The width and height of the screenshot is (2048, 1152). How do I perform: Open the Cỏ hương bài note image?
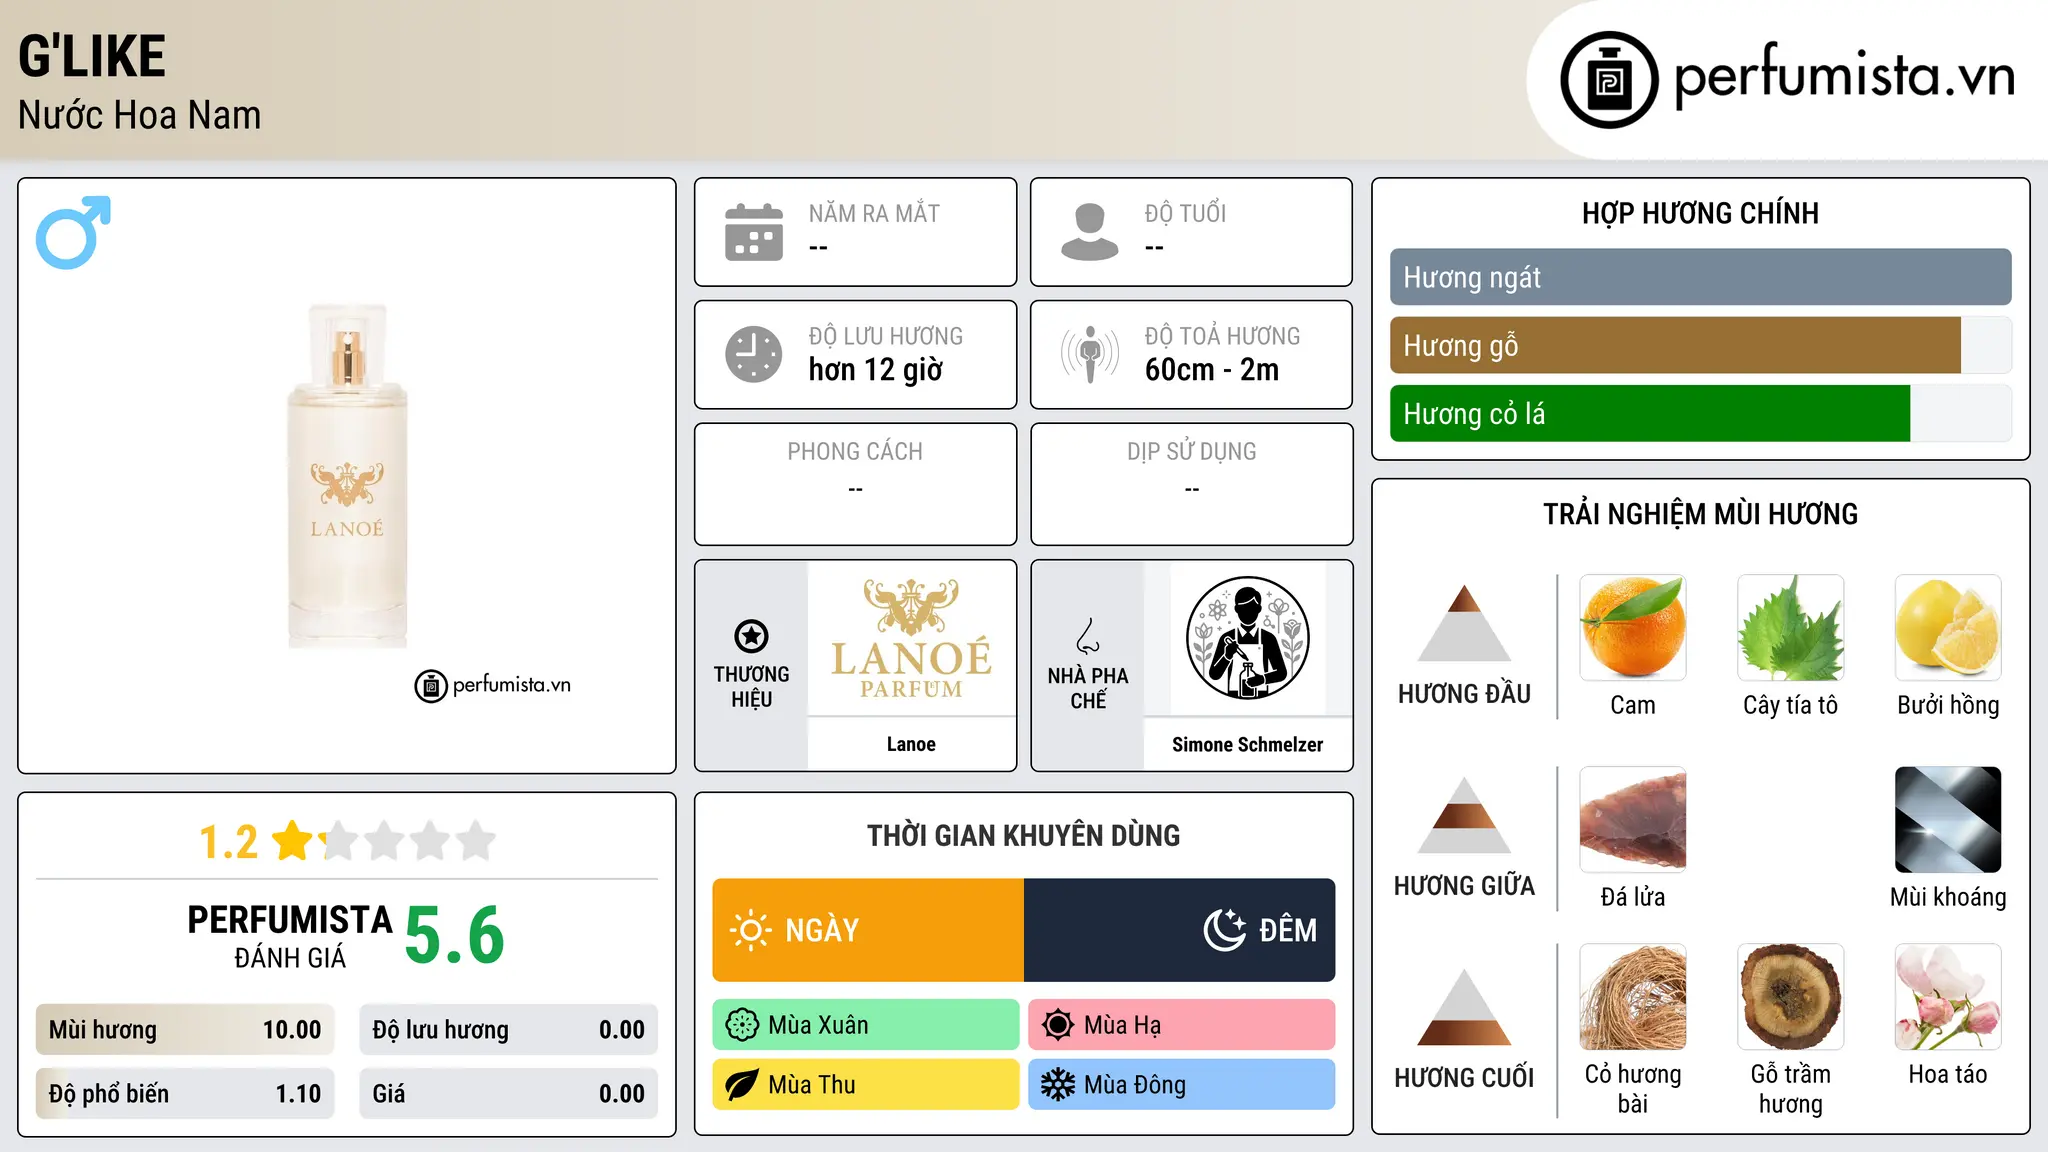[1633, 997]
